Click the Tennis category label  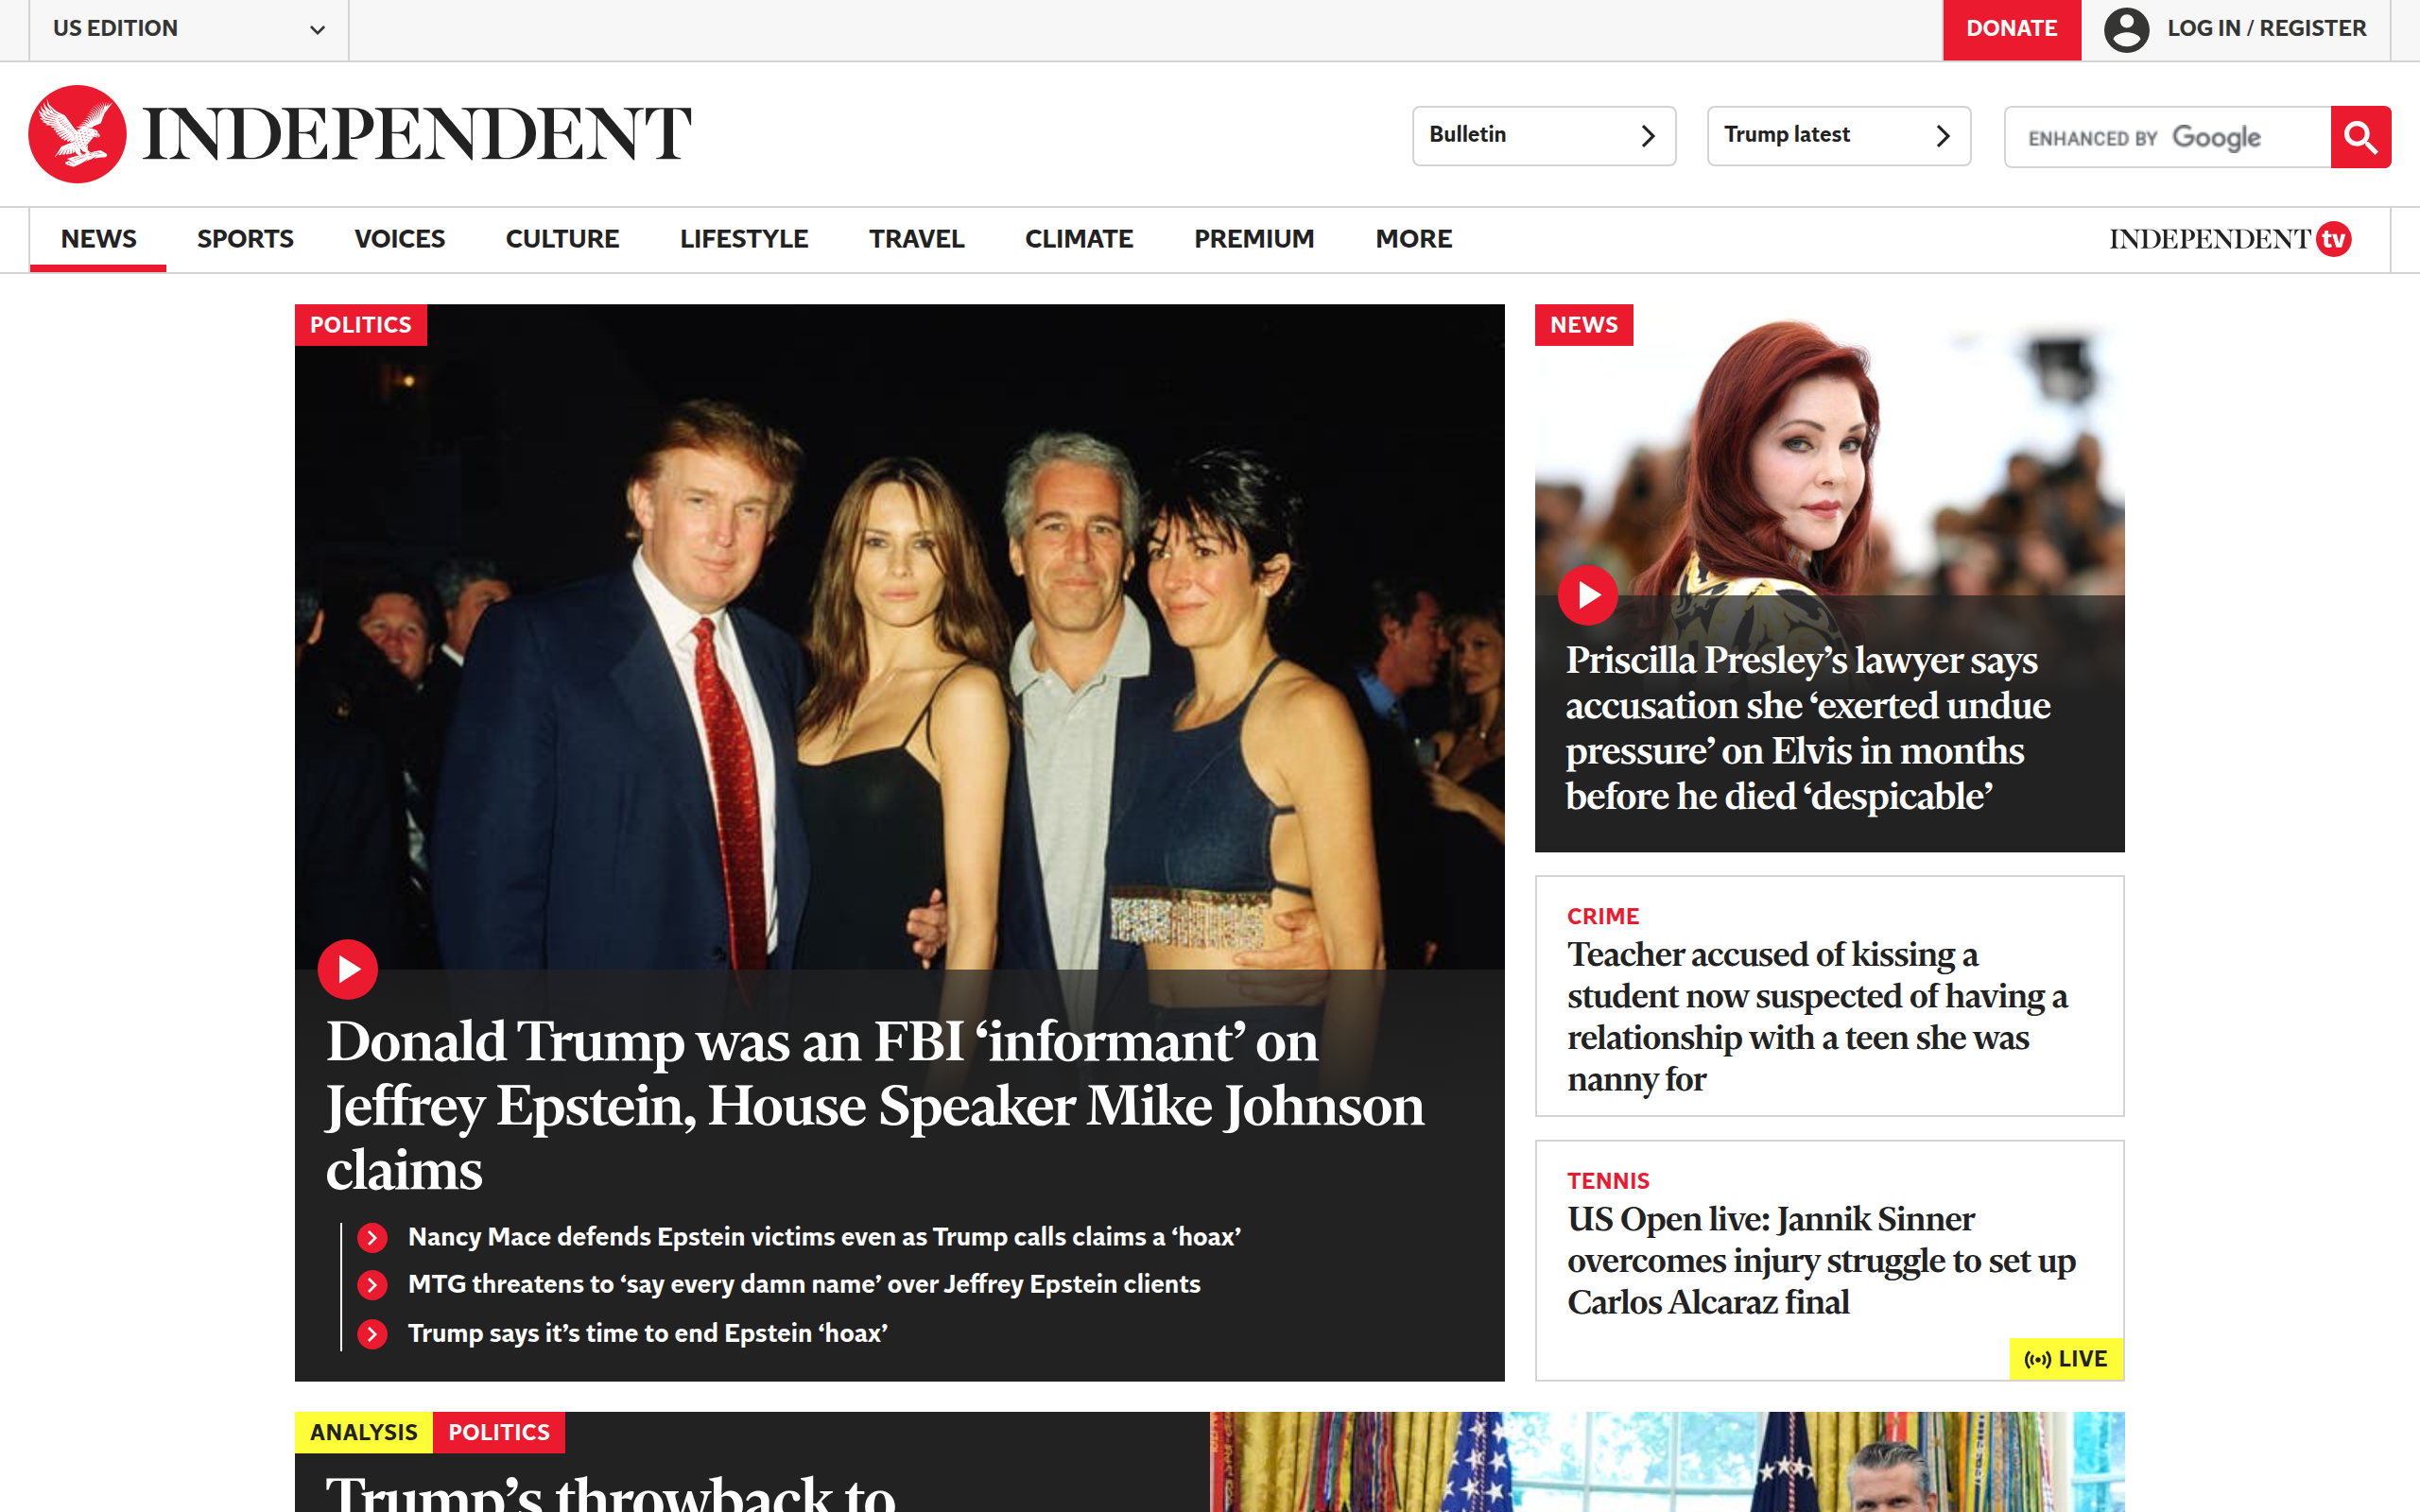point(1608,1181)
